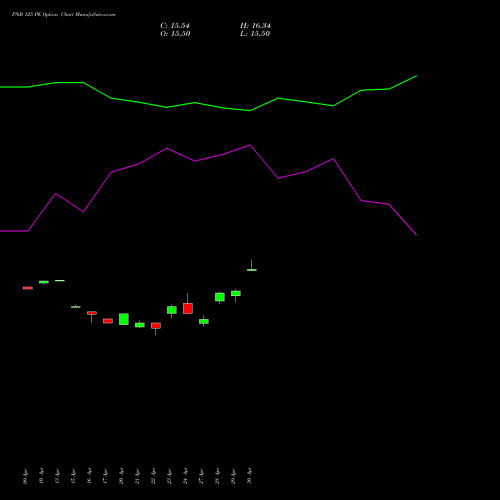500x500 pixels.
Task: Click the close value 'C: 15.54'
Action: pyautogui.click(x=175, y=26)
